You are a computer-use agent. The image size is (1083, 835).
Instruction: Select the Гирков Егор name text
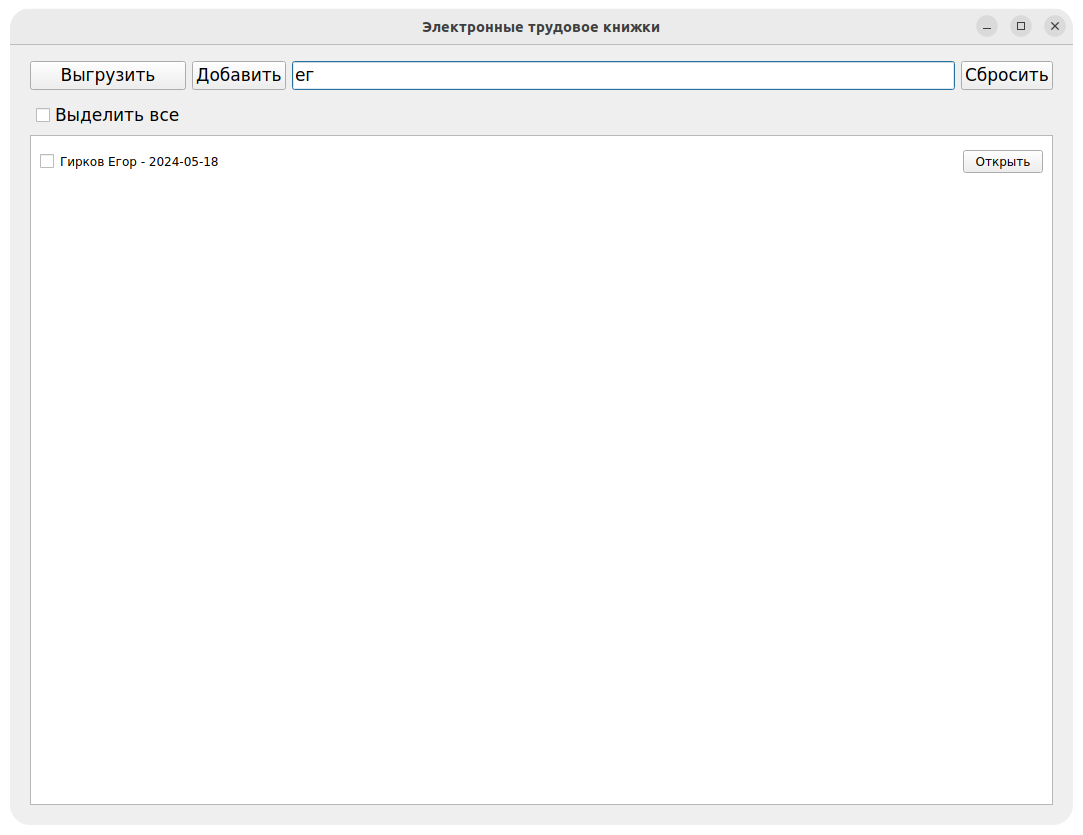click(x=98, y=162)
